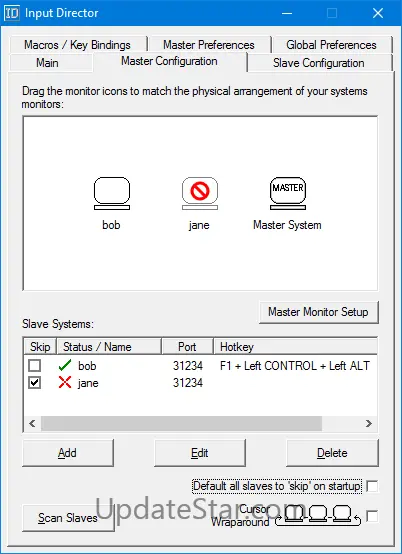The width and height of the screenshot is (402, 554).
Task: Click the Default all slaves to 'skip' label
Action: 277,486
